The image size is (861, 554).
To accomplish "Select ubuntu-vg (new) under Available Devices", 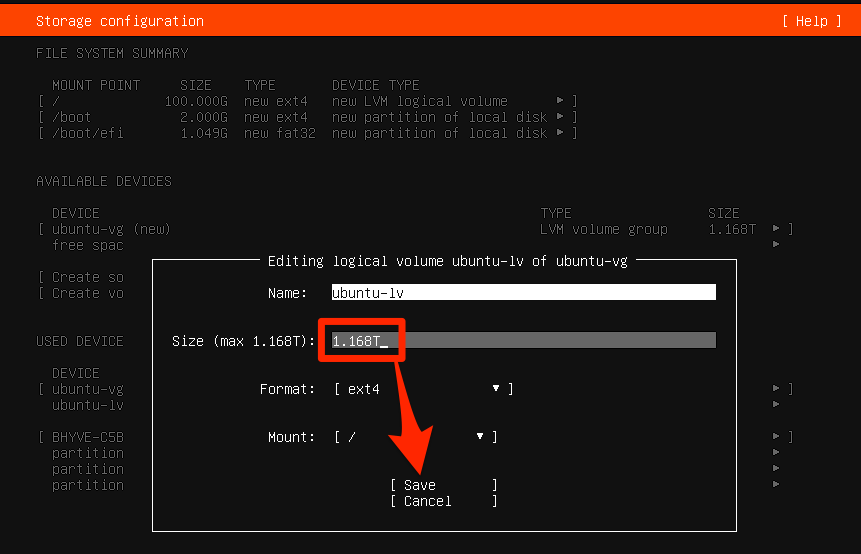I will point(111,229).
